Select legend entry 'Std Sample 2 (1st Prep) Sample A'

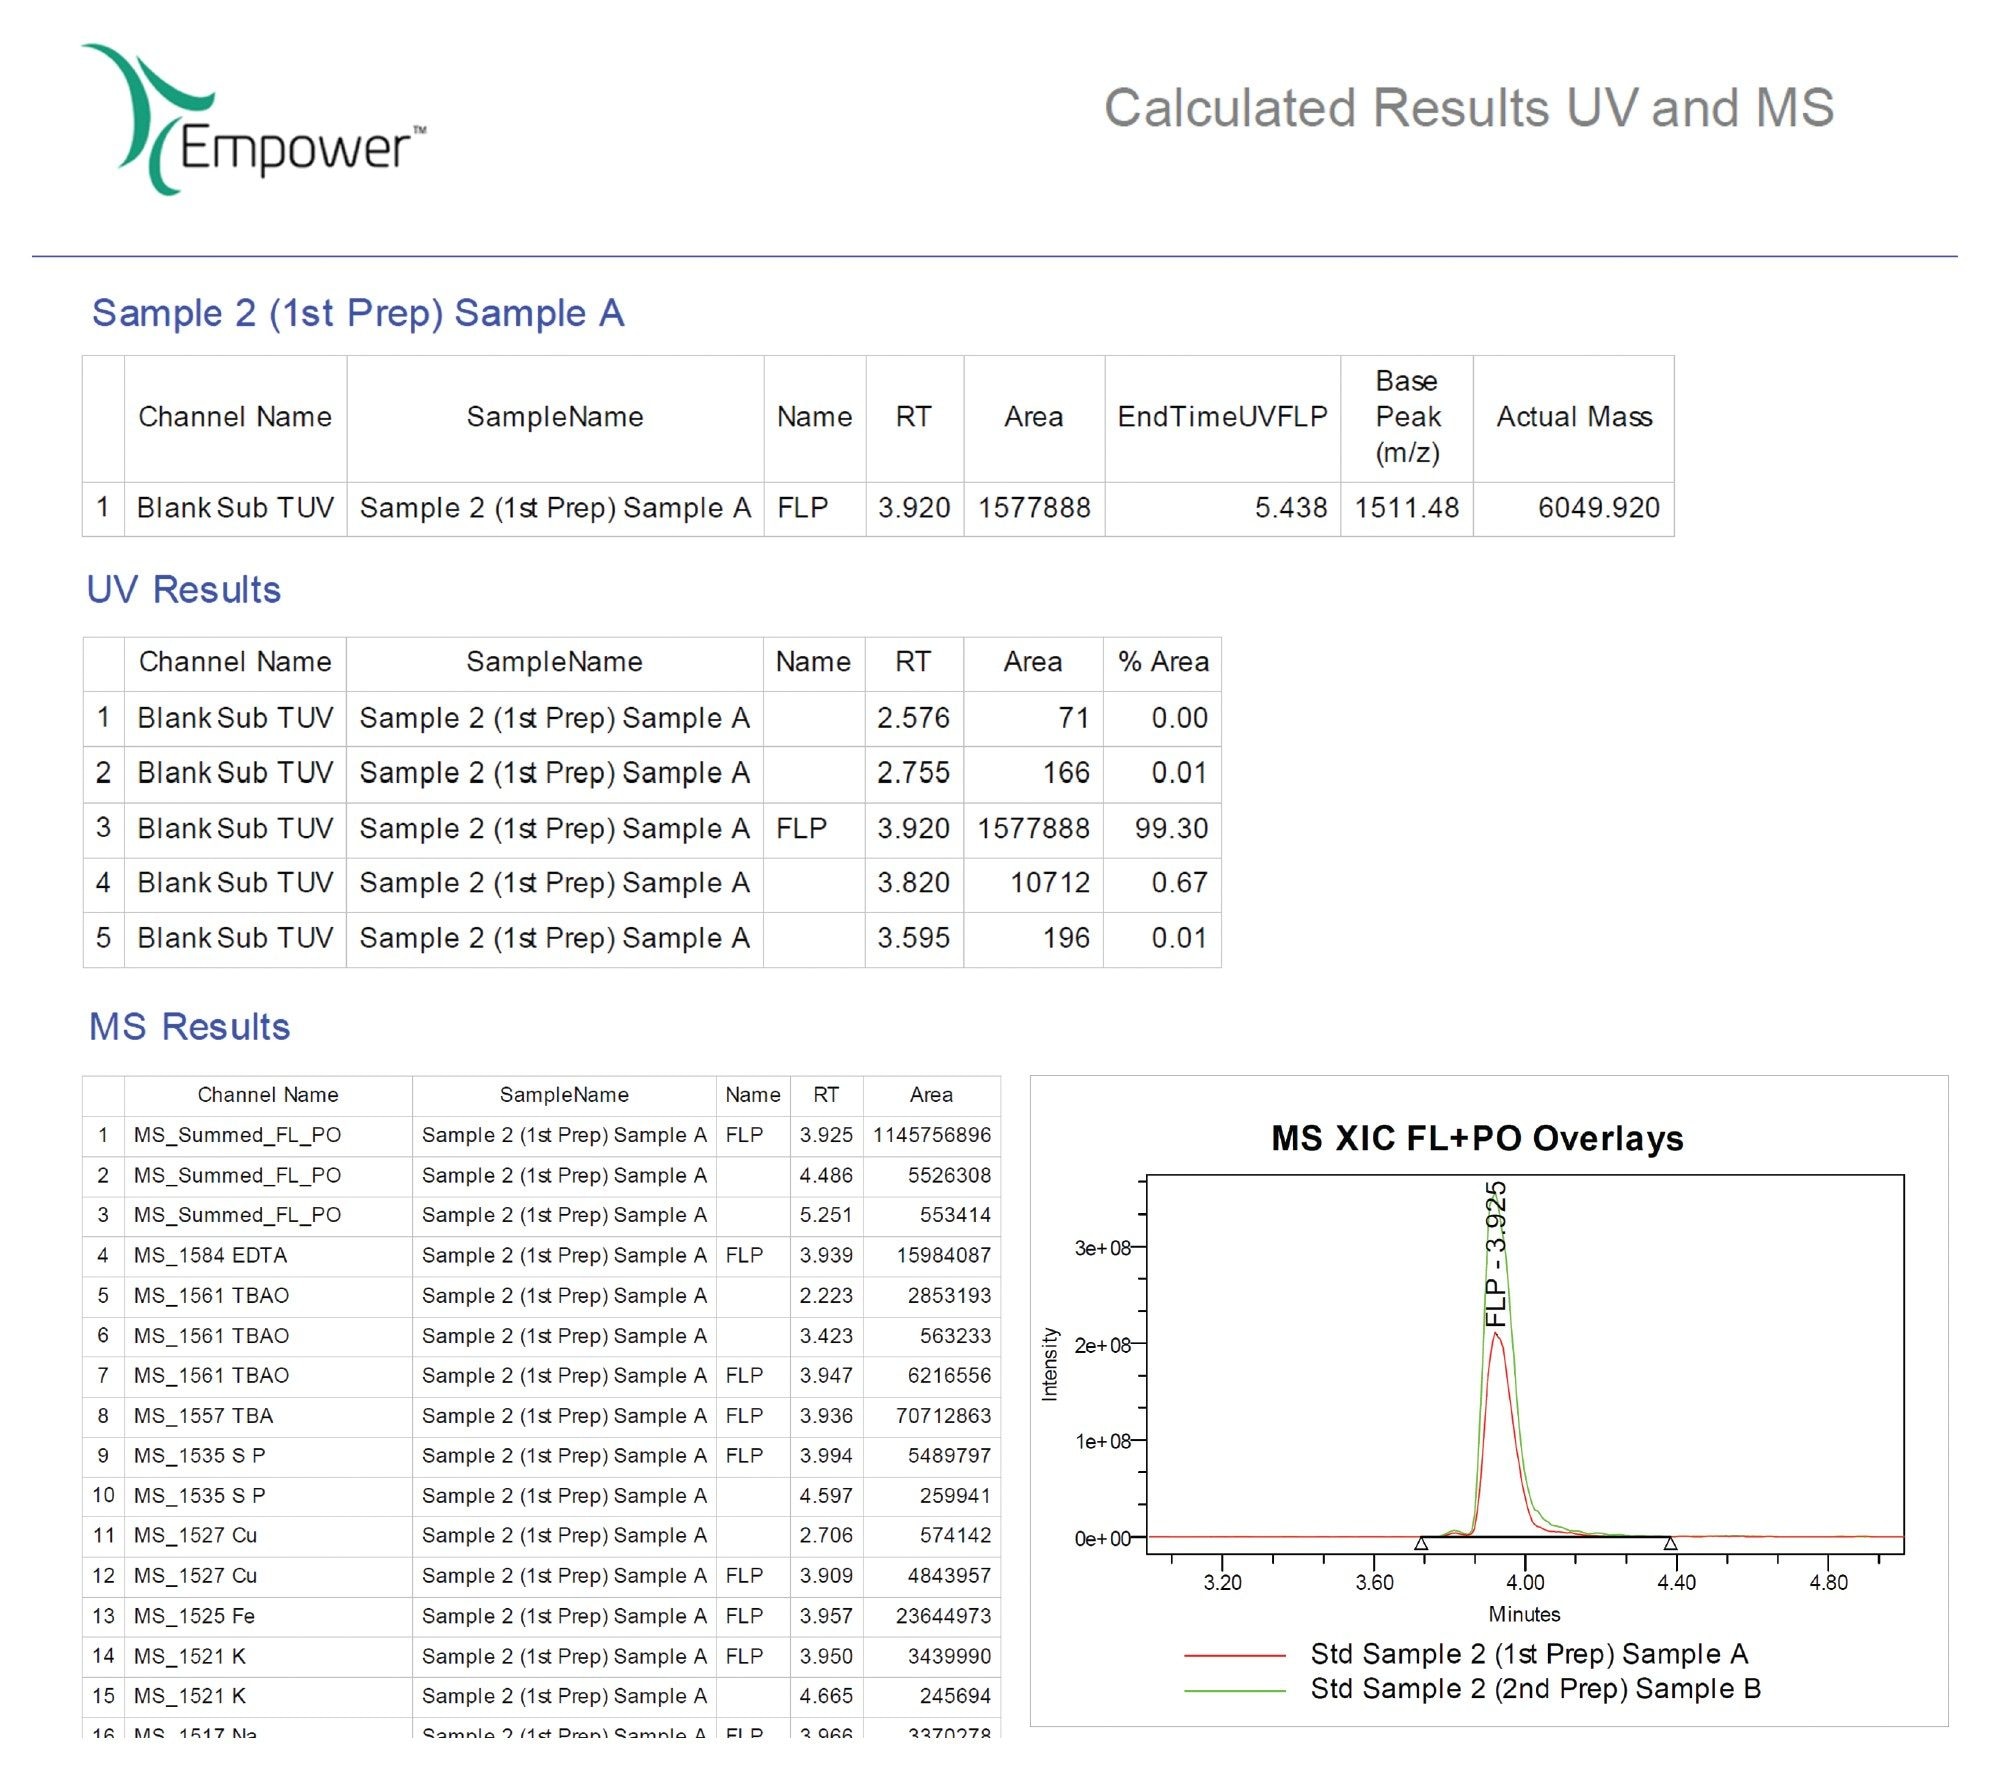point(1529,1655)
